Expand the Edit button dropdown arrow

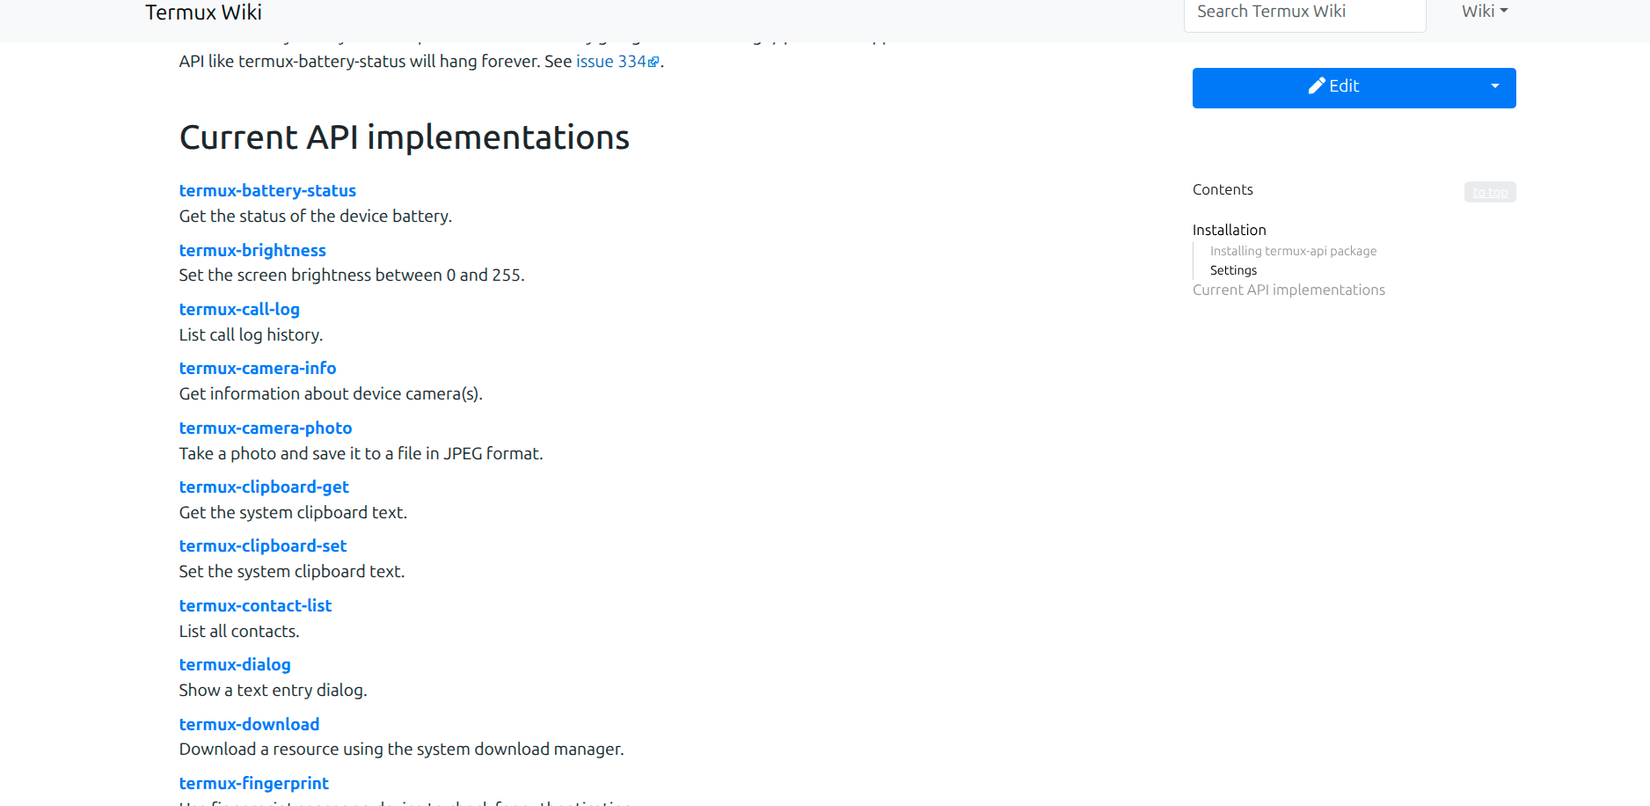pyautogui.click(x=1495, y=87)
